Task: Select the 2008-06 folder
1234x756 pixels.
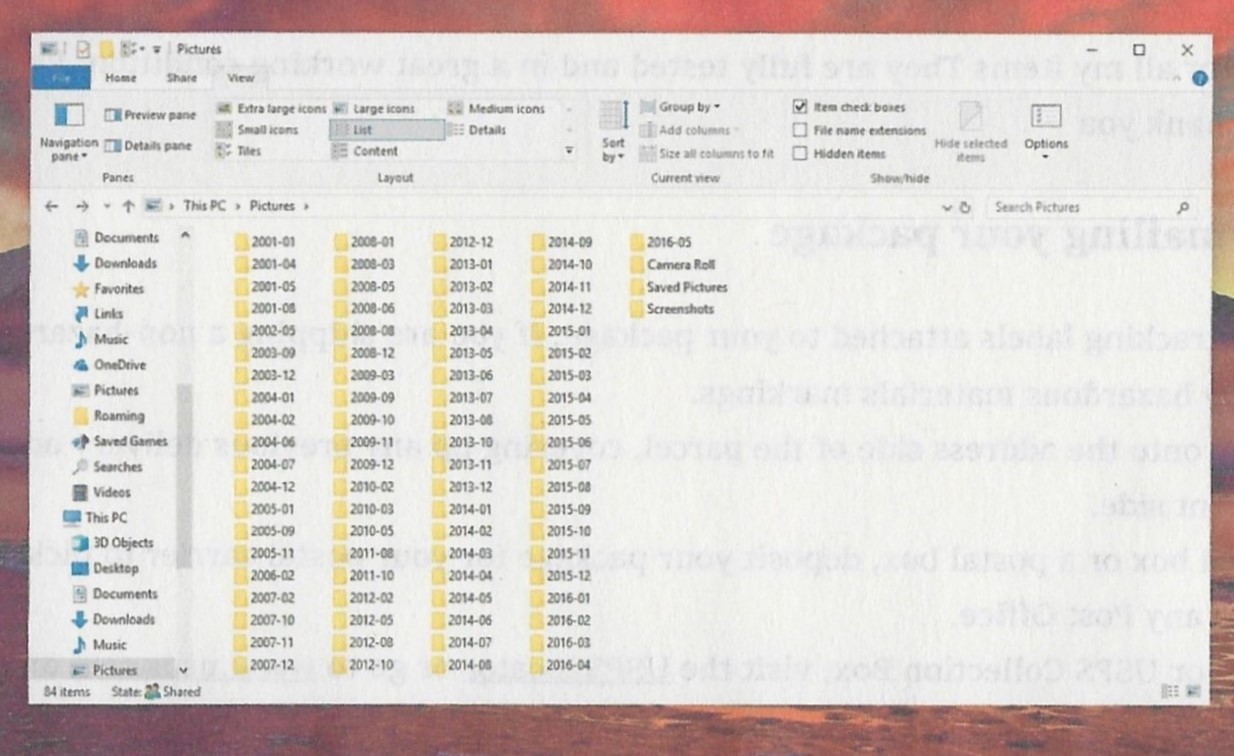Action: 364,309
